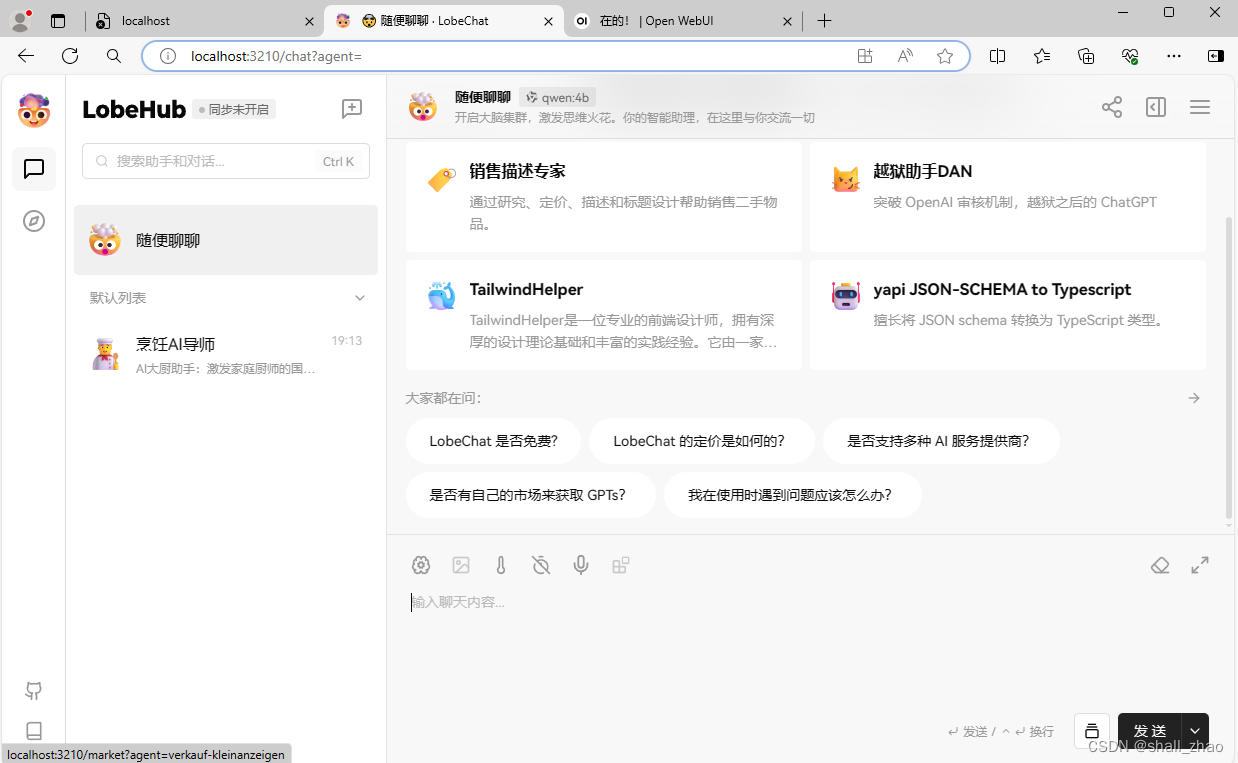The height and width of the screenshot is (763, 1238).
Task: Open Edge split screen icon
Action: 997,56
